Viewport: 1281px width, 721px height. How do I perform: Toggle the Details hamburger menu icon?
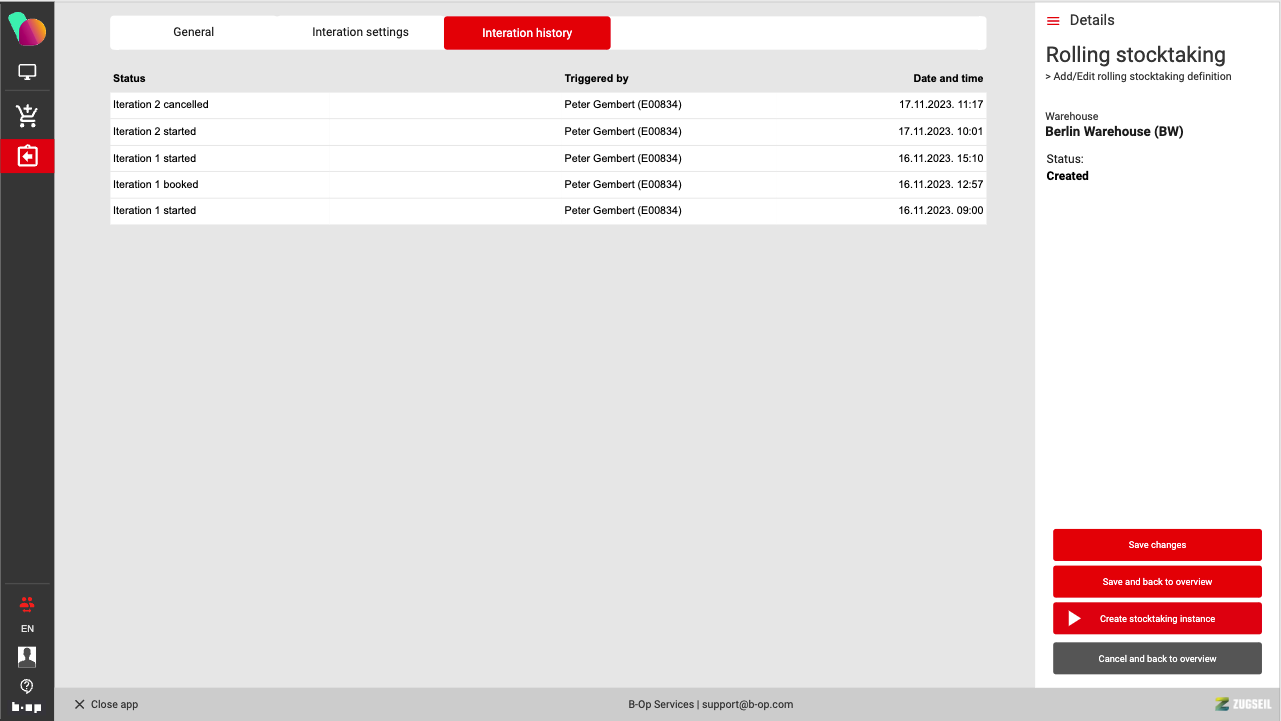[1053, 21]
